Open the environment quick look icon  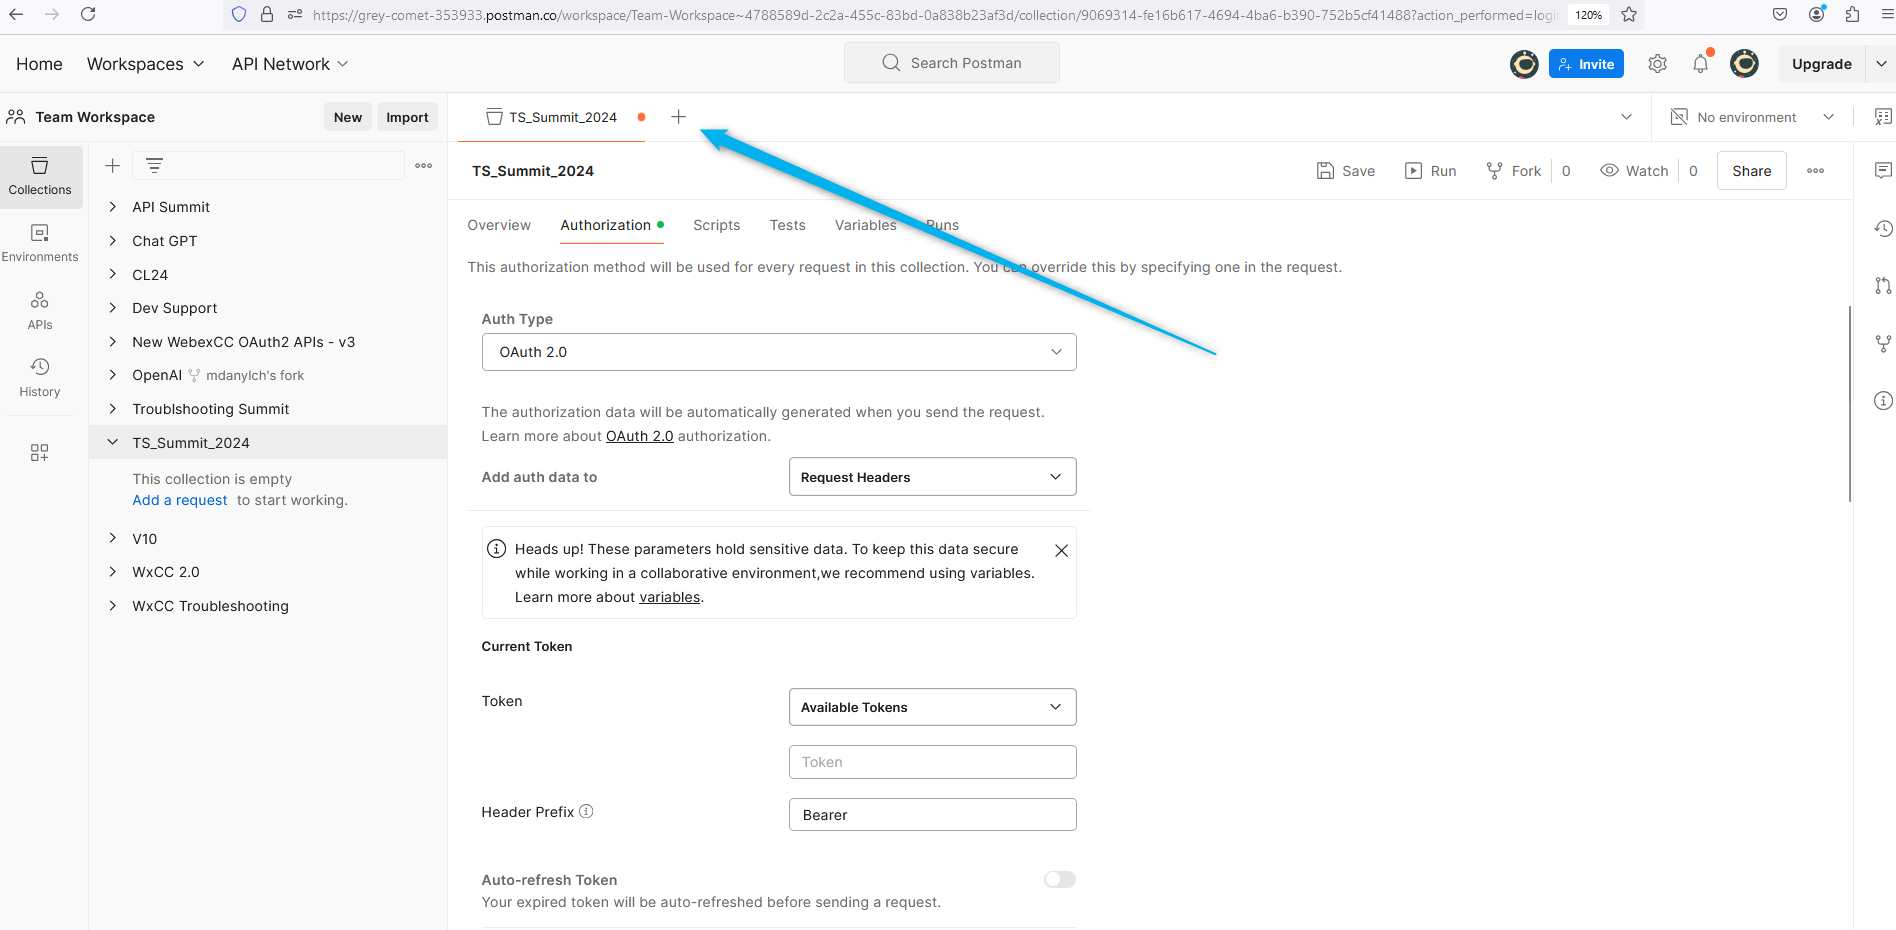pyautogui.click(x=1883, y=117)
